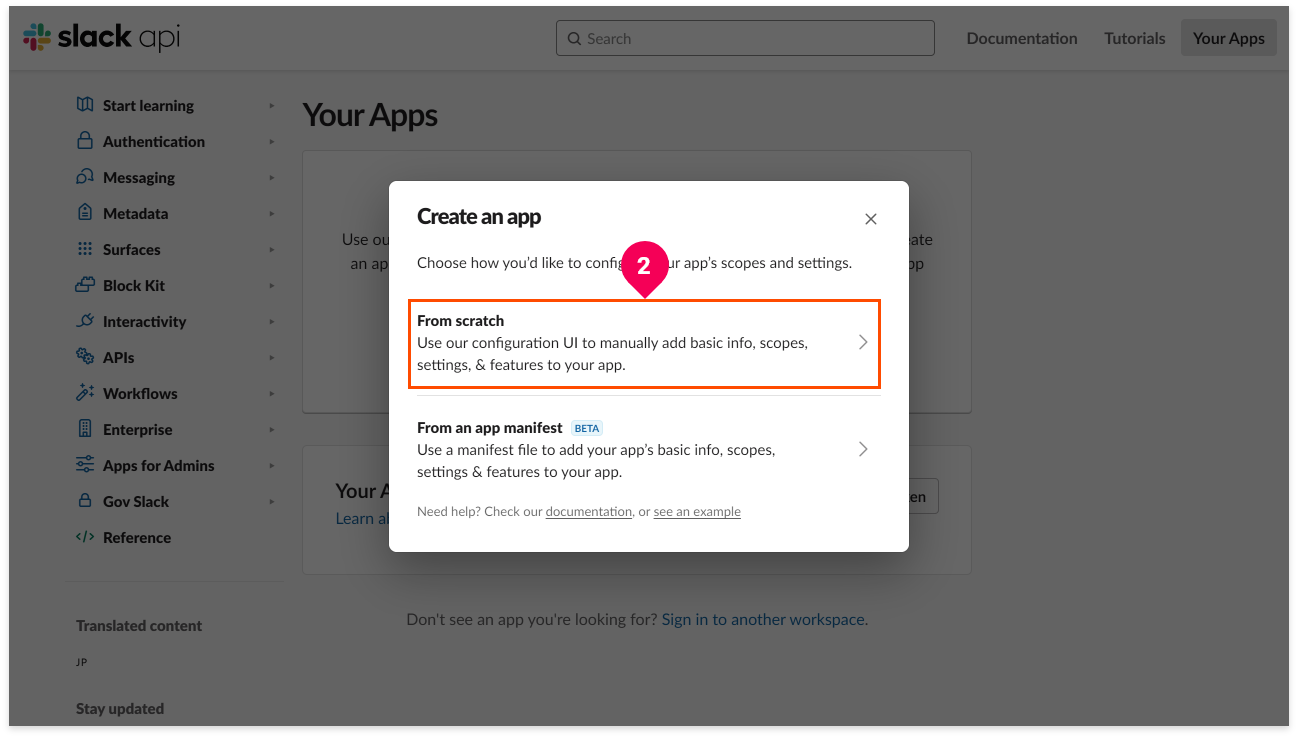
Task: Focus the Search input field
Action: point(745,38)
